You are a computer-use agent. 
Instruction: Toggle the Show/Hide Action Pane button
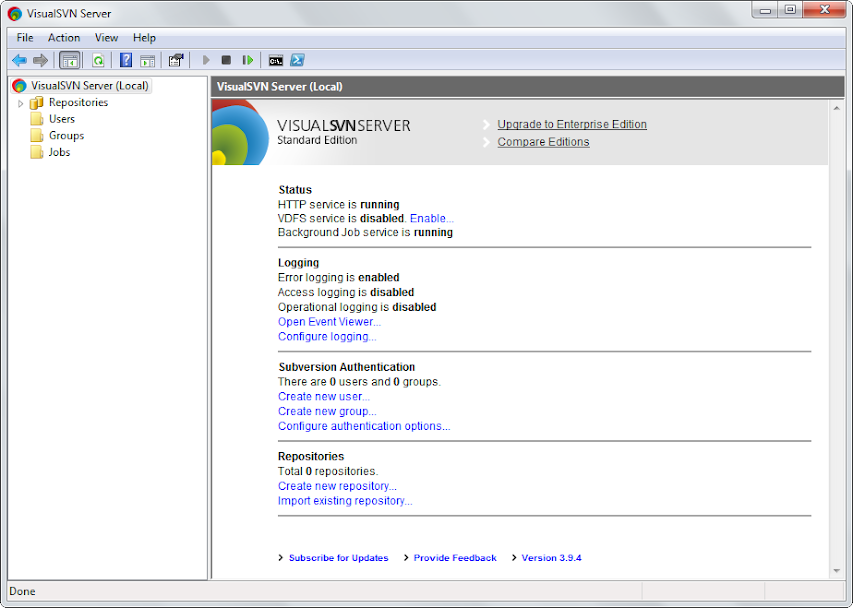[147, 61]
